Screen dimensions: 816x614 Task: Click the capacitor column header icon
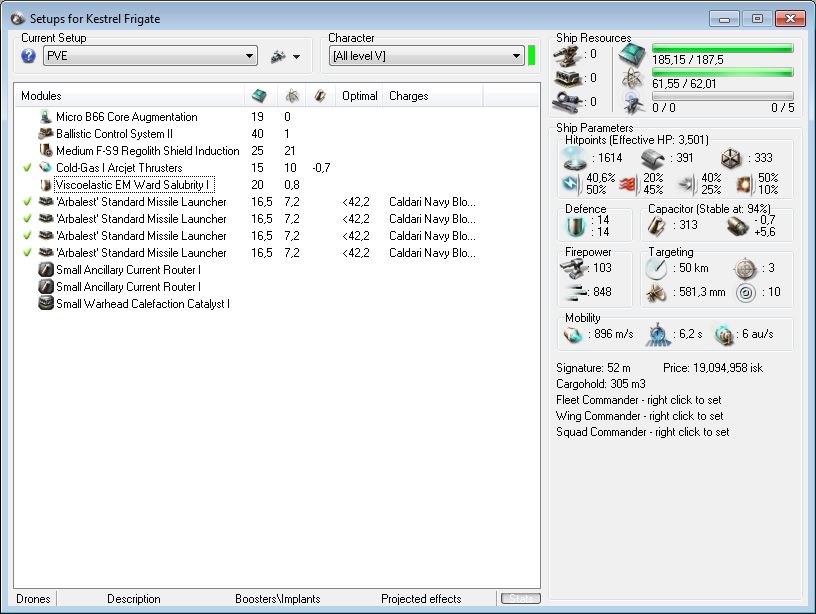point(320,96)
